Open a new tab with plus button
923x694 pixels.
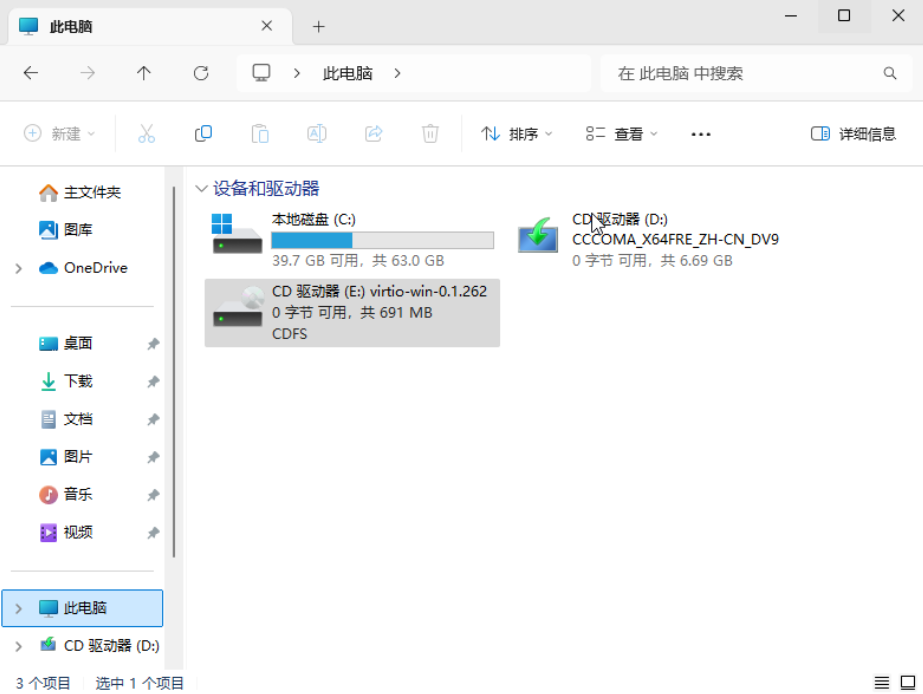[x=319, y=27]
